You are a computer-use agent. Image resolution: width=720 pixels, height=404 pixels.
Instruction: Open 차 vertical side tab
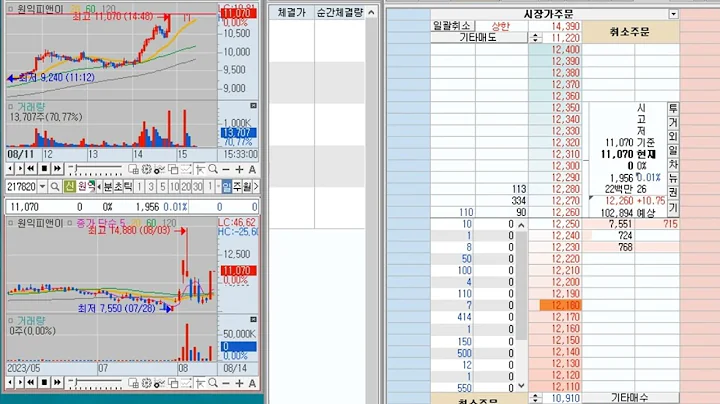673,164
